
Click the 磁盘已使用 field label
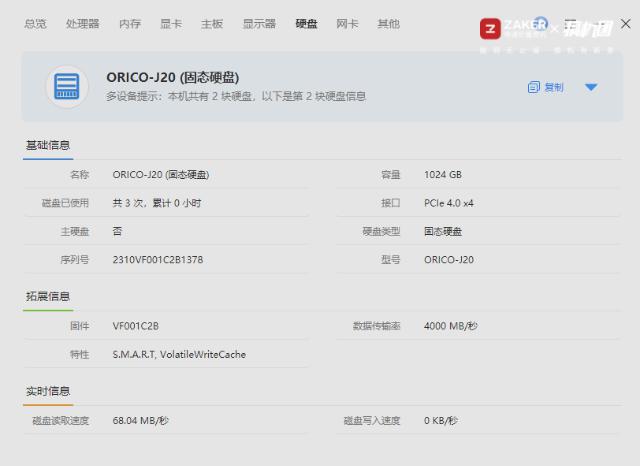[x=65, y=203]
